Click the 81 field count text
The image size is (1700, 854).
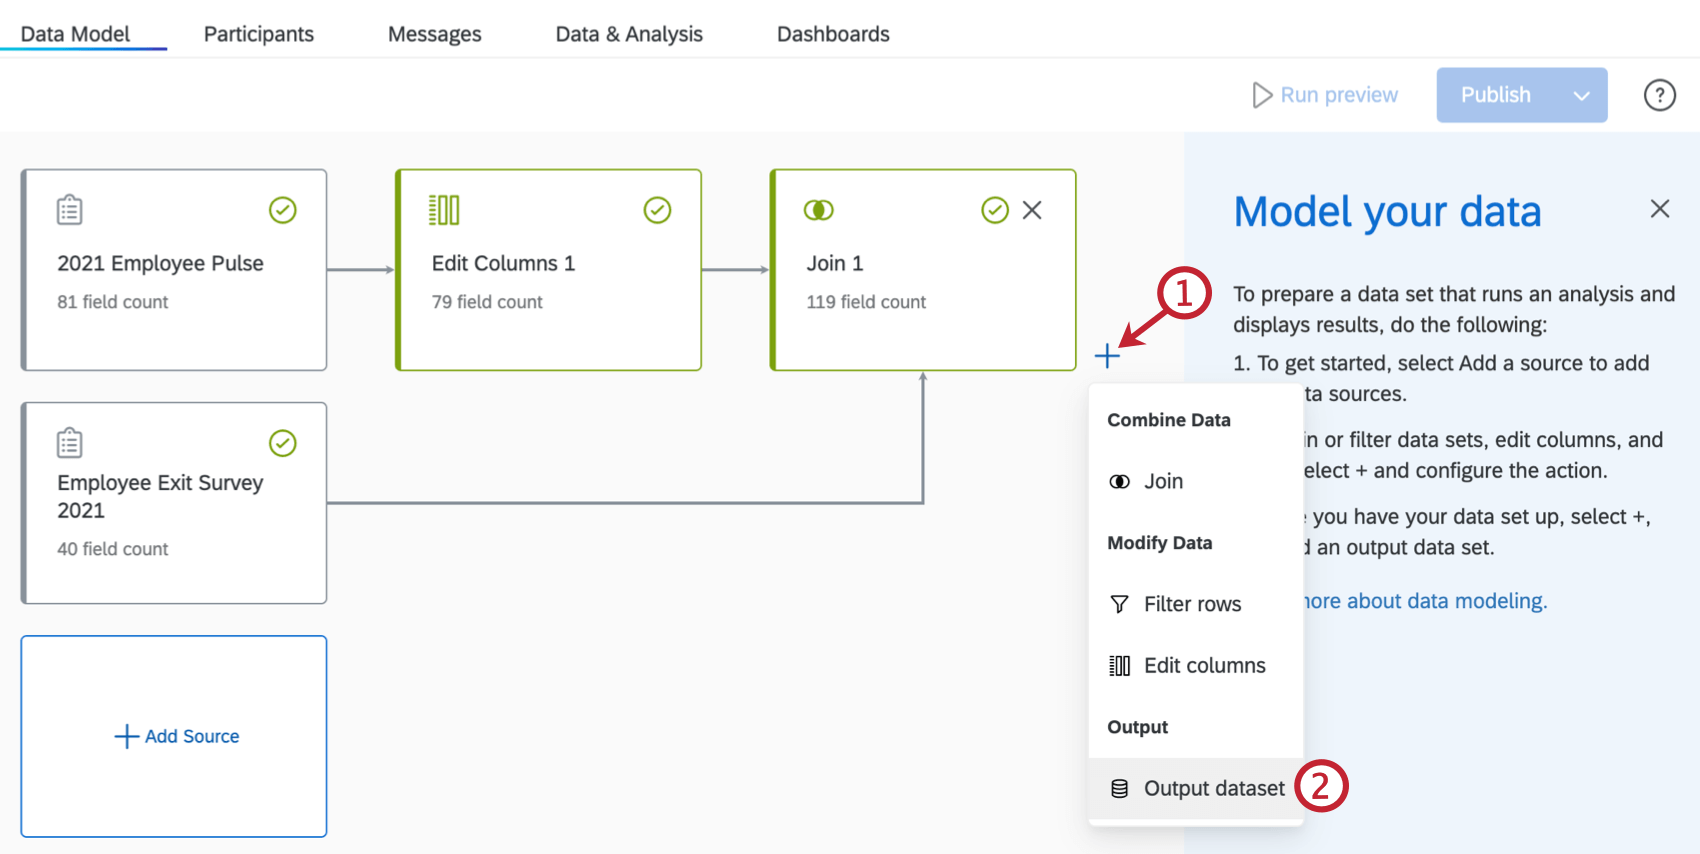click(113, 302)
